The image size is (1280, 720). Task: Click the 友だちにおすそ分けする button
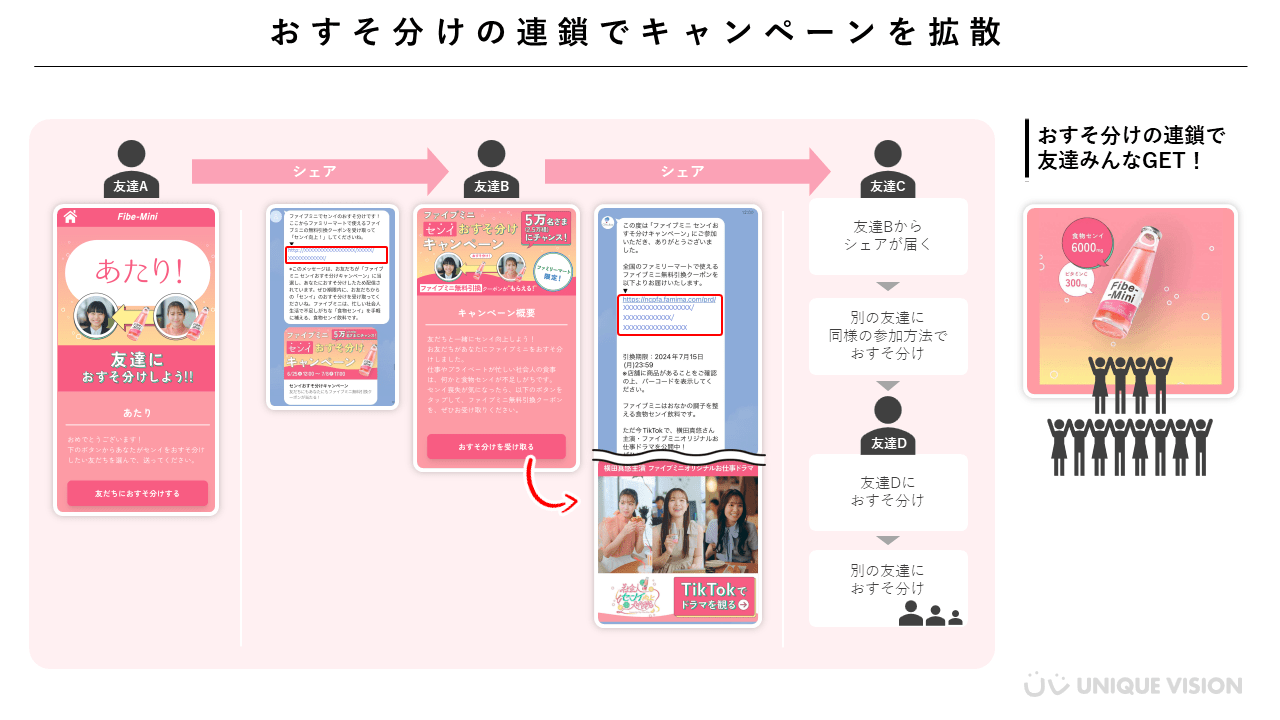tap(137, 493)
